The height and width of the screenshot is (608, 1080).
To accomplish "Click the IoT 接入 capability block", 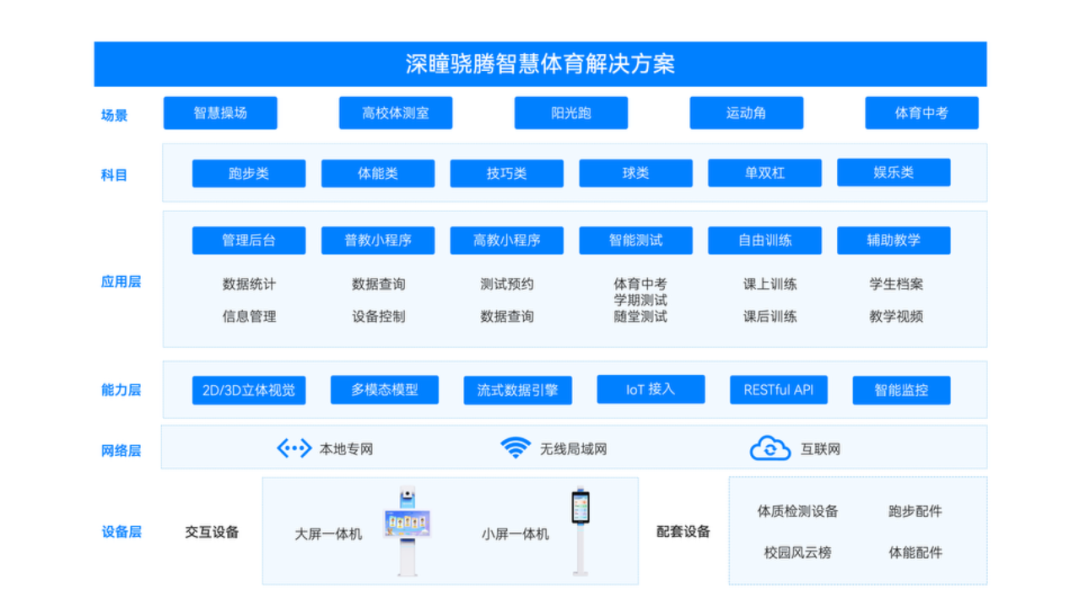I will [651, 389].
